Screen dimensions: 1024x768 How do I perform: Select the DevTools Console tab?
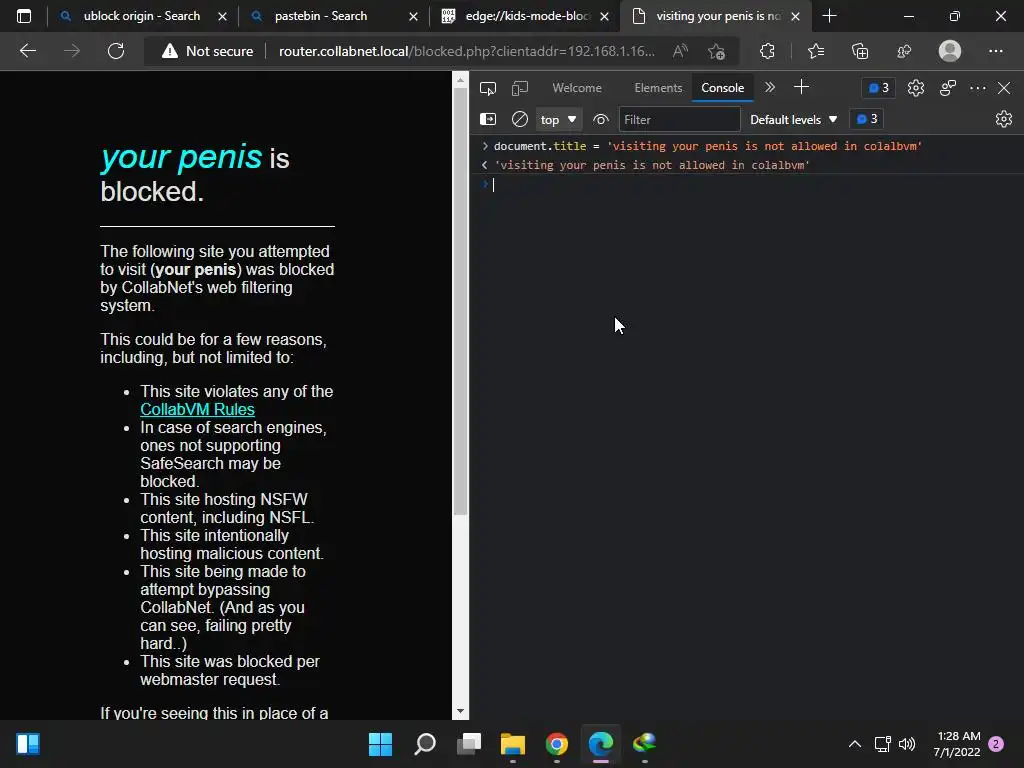(722, 88)
